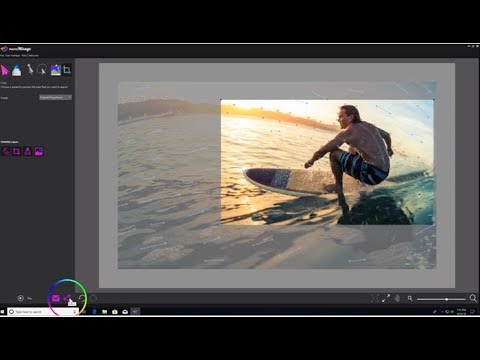Image resolution: width=480 pixels, height=360 pixels.
Task: Click the crop rectangle's top-left corner handle
Action: [x=221, y=99]
